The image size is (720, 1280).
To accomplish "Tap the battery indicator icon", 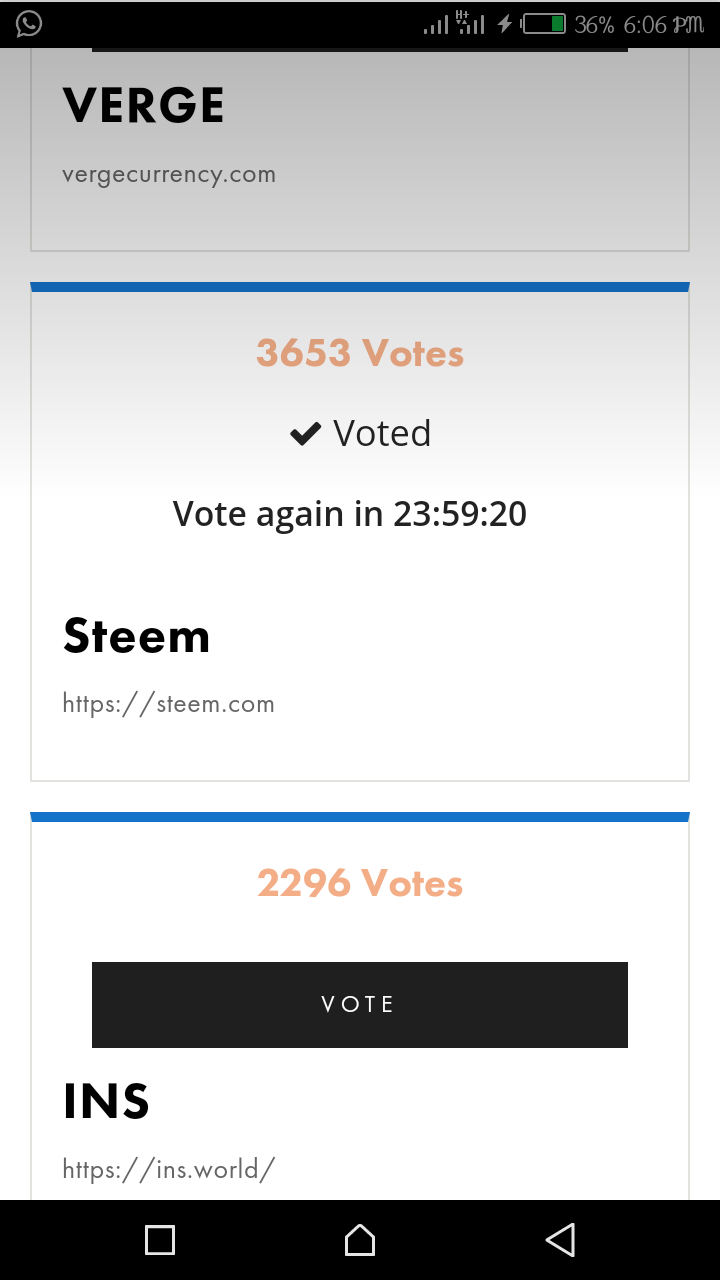I will 545,24.
